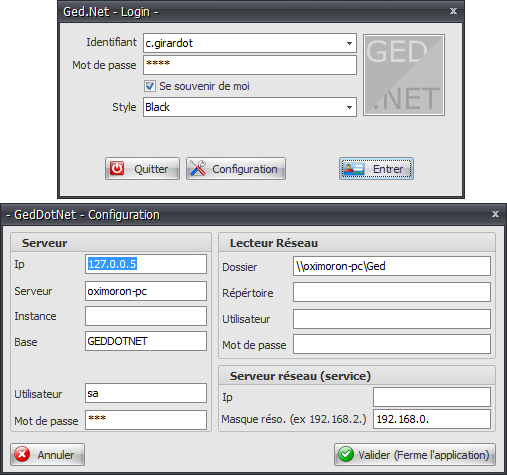The width and height of the screenshot is (507, 475).
Task: Click the wrench and screwdriver Configuration icon
Action: point(198,168)
